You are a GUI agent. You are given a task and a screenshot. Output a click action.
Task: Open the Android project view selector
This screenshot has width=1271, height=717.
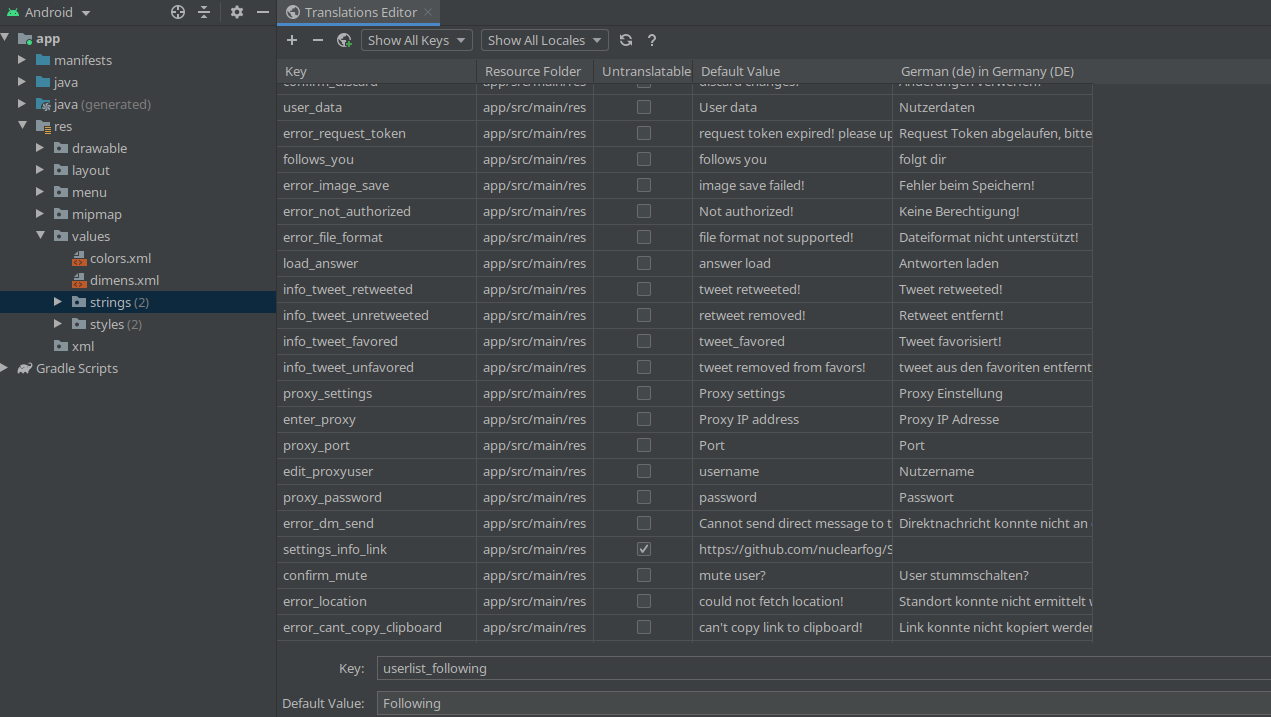49,12
